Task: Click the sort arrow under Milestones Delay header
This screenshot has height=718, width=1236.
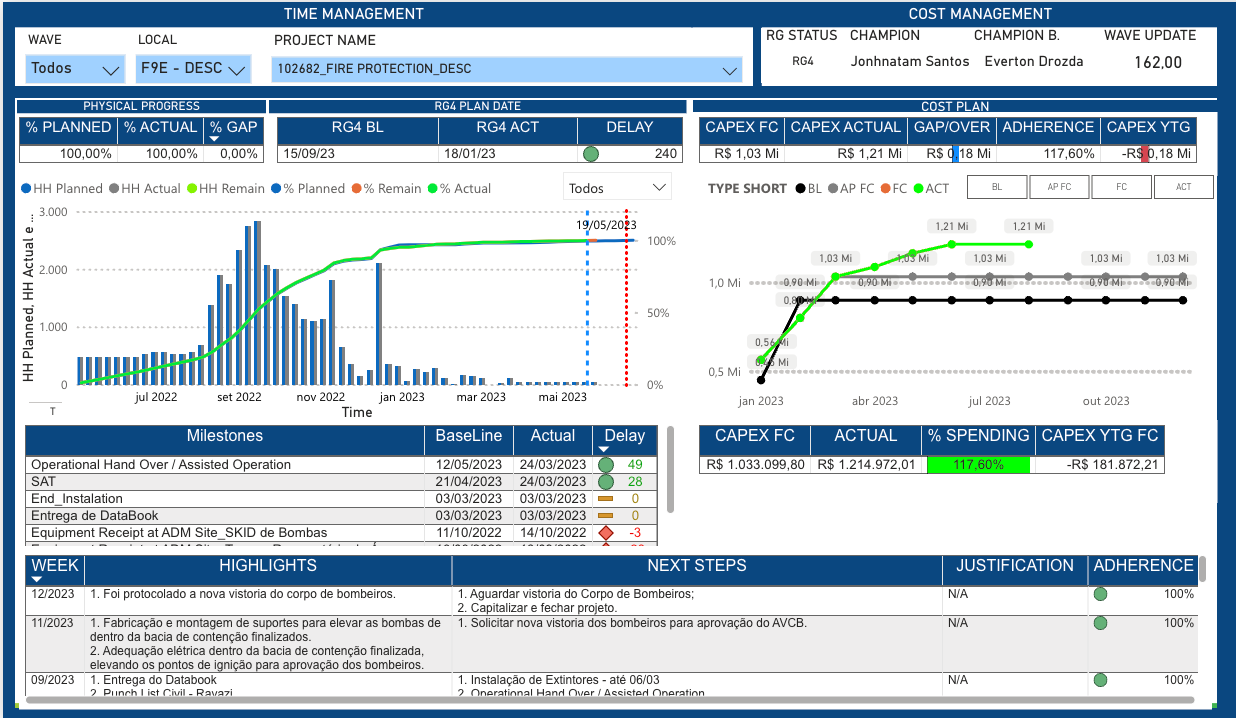Action: tap(604, 450)
